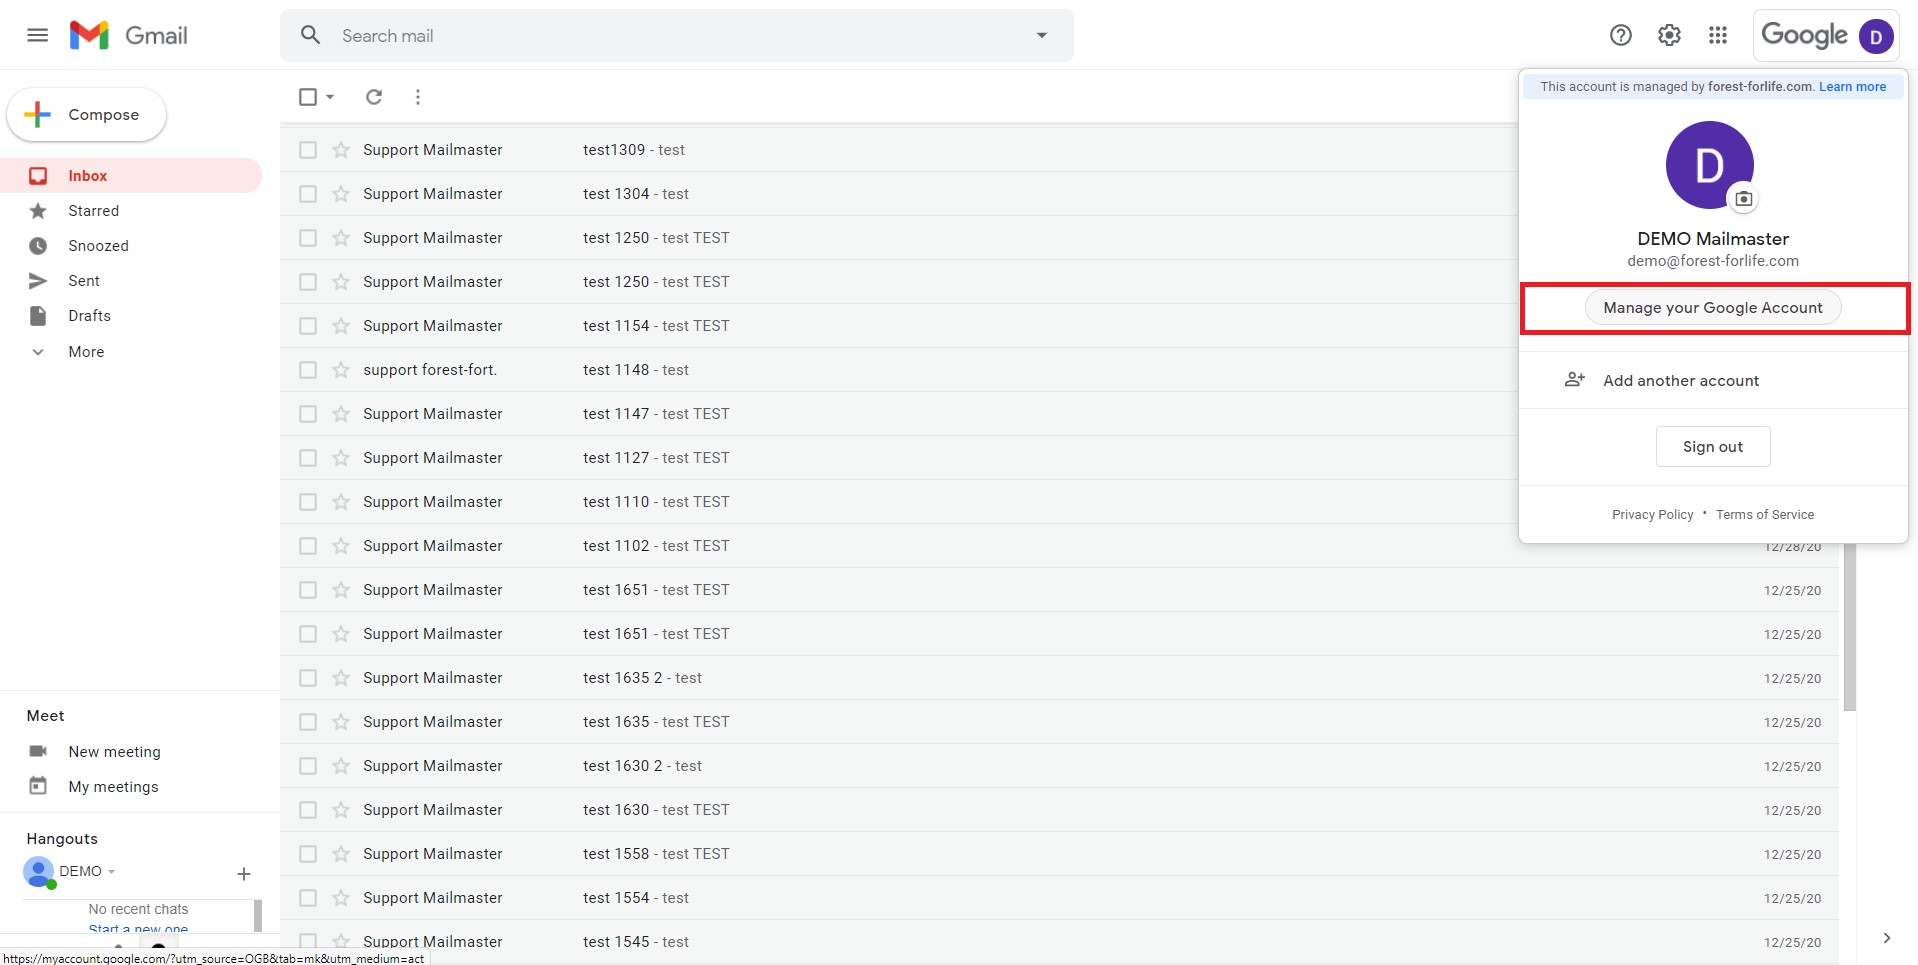Open the test 1635 2 email
The image size is (1918, 965).
[x=1059, y=678]
